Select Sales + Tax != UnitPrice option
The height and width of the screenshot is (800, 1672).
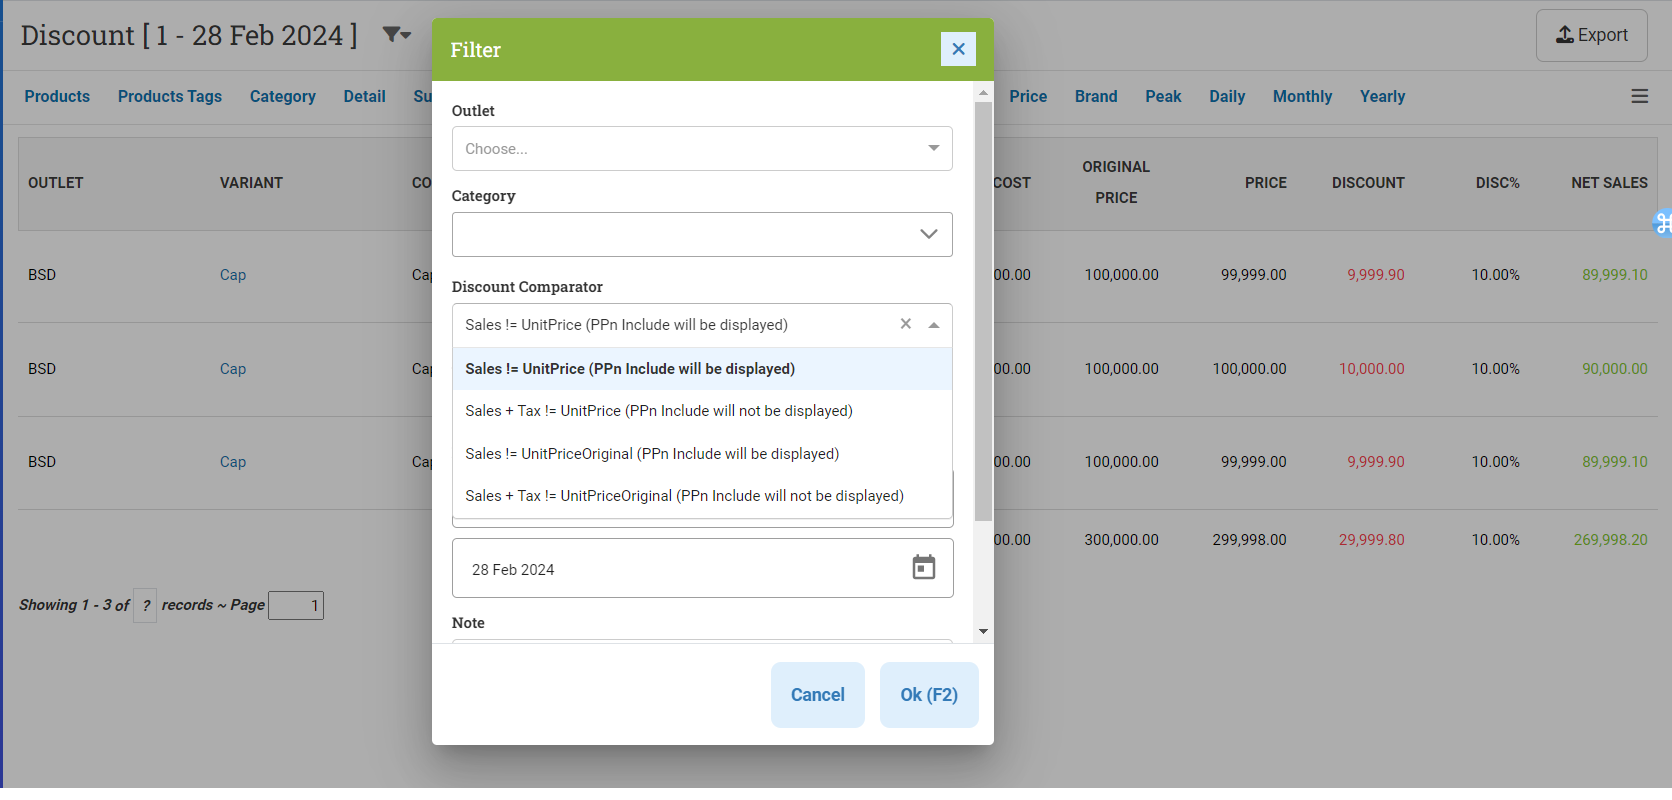702,411
